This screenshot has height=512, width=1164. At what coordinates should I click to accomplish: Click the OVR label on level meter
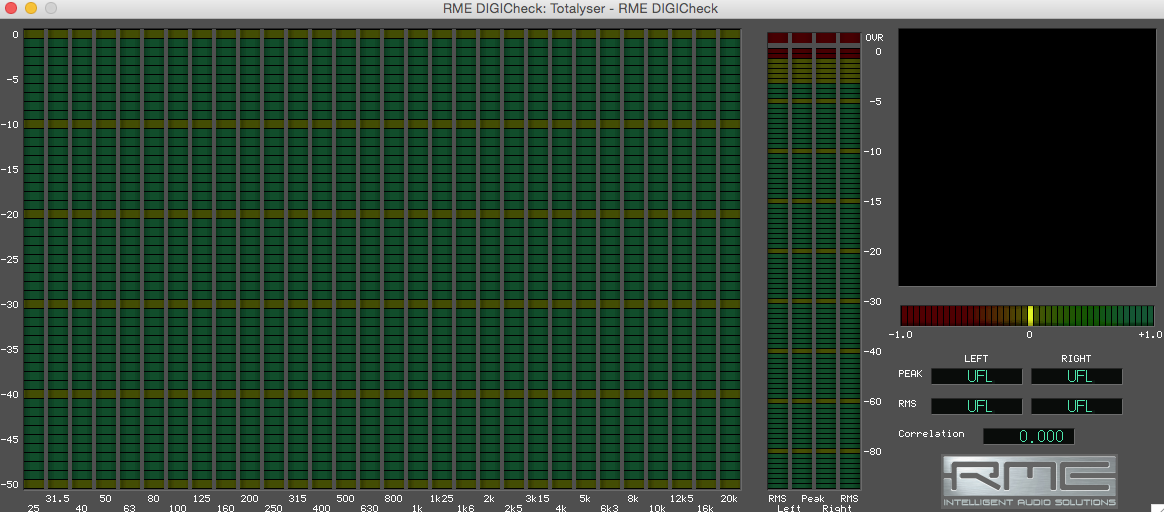tap(874, 37)
